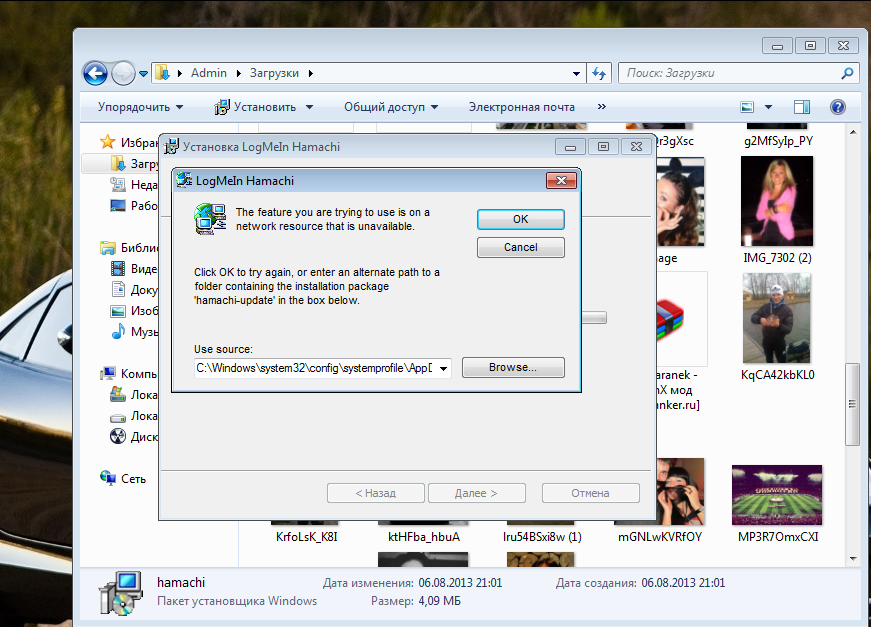The height and width of the screenshot is (627, 871).
Task: Select the IMG_7302 (2) thumbnail
Action: (777, 201)
